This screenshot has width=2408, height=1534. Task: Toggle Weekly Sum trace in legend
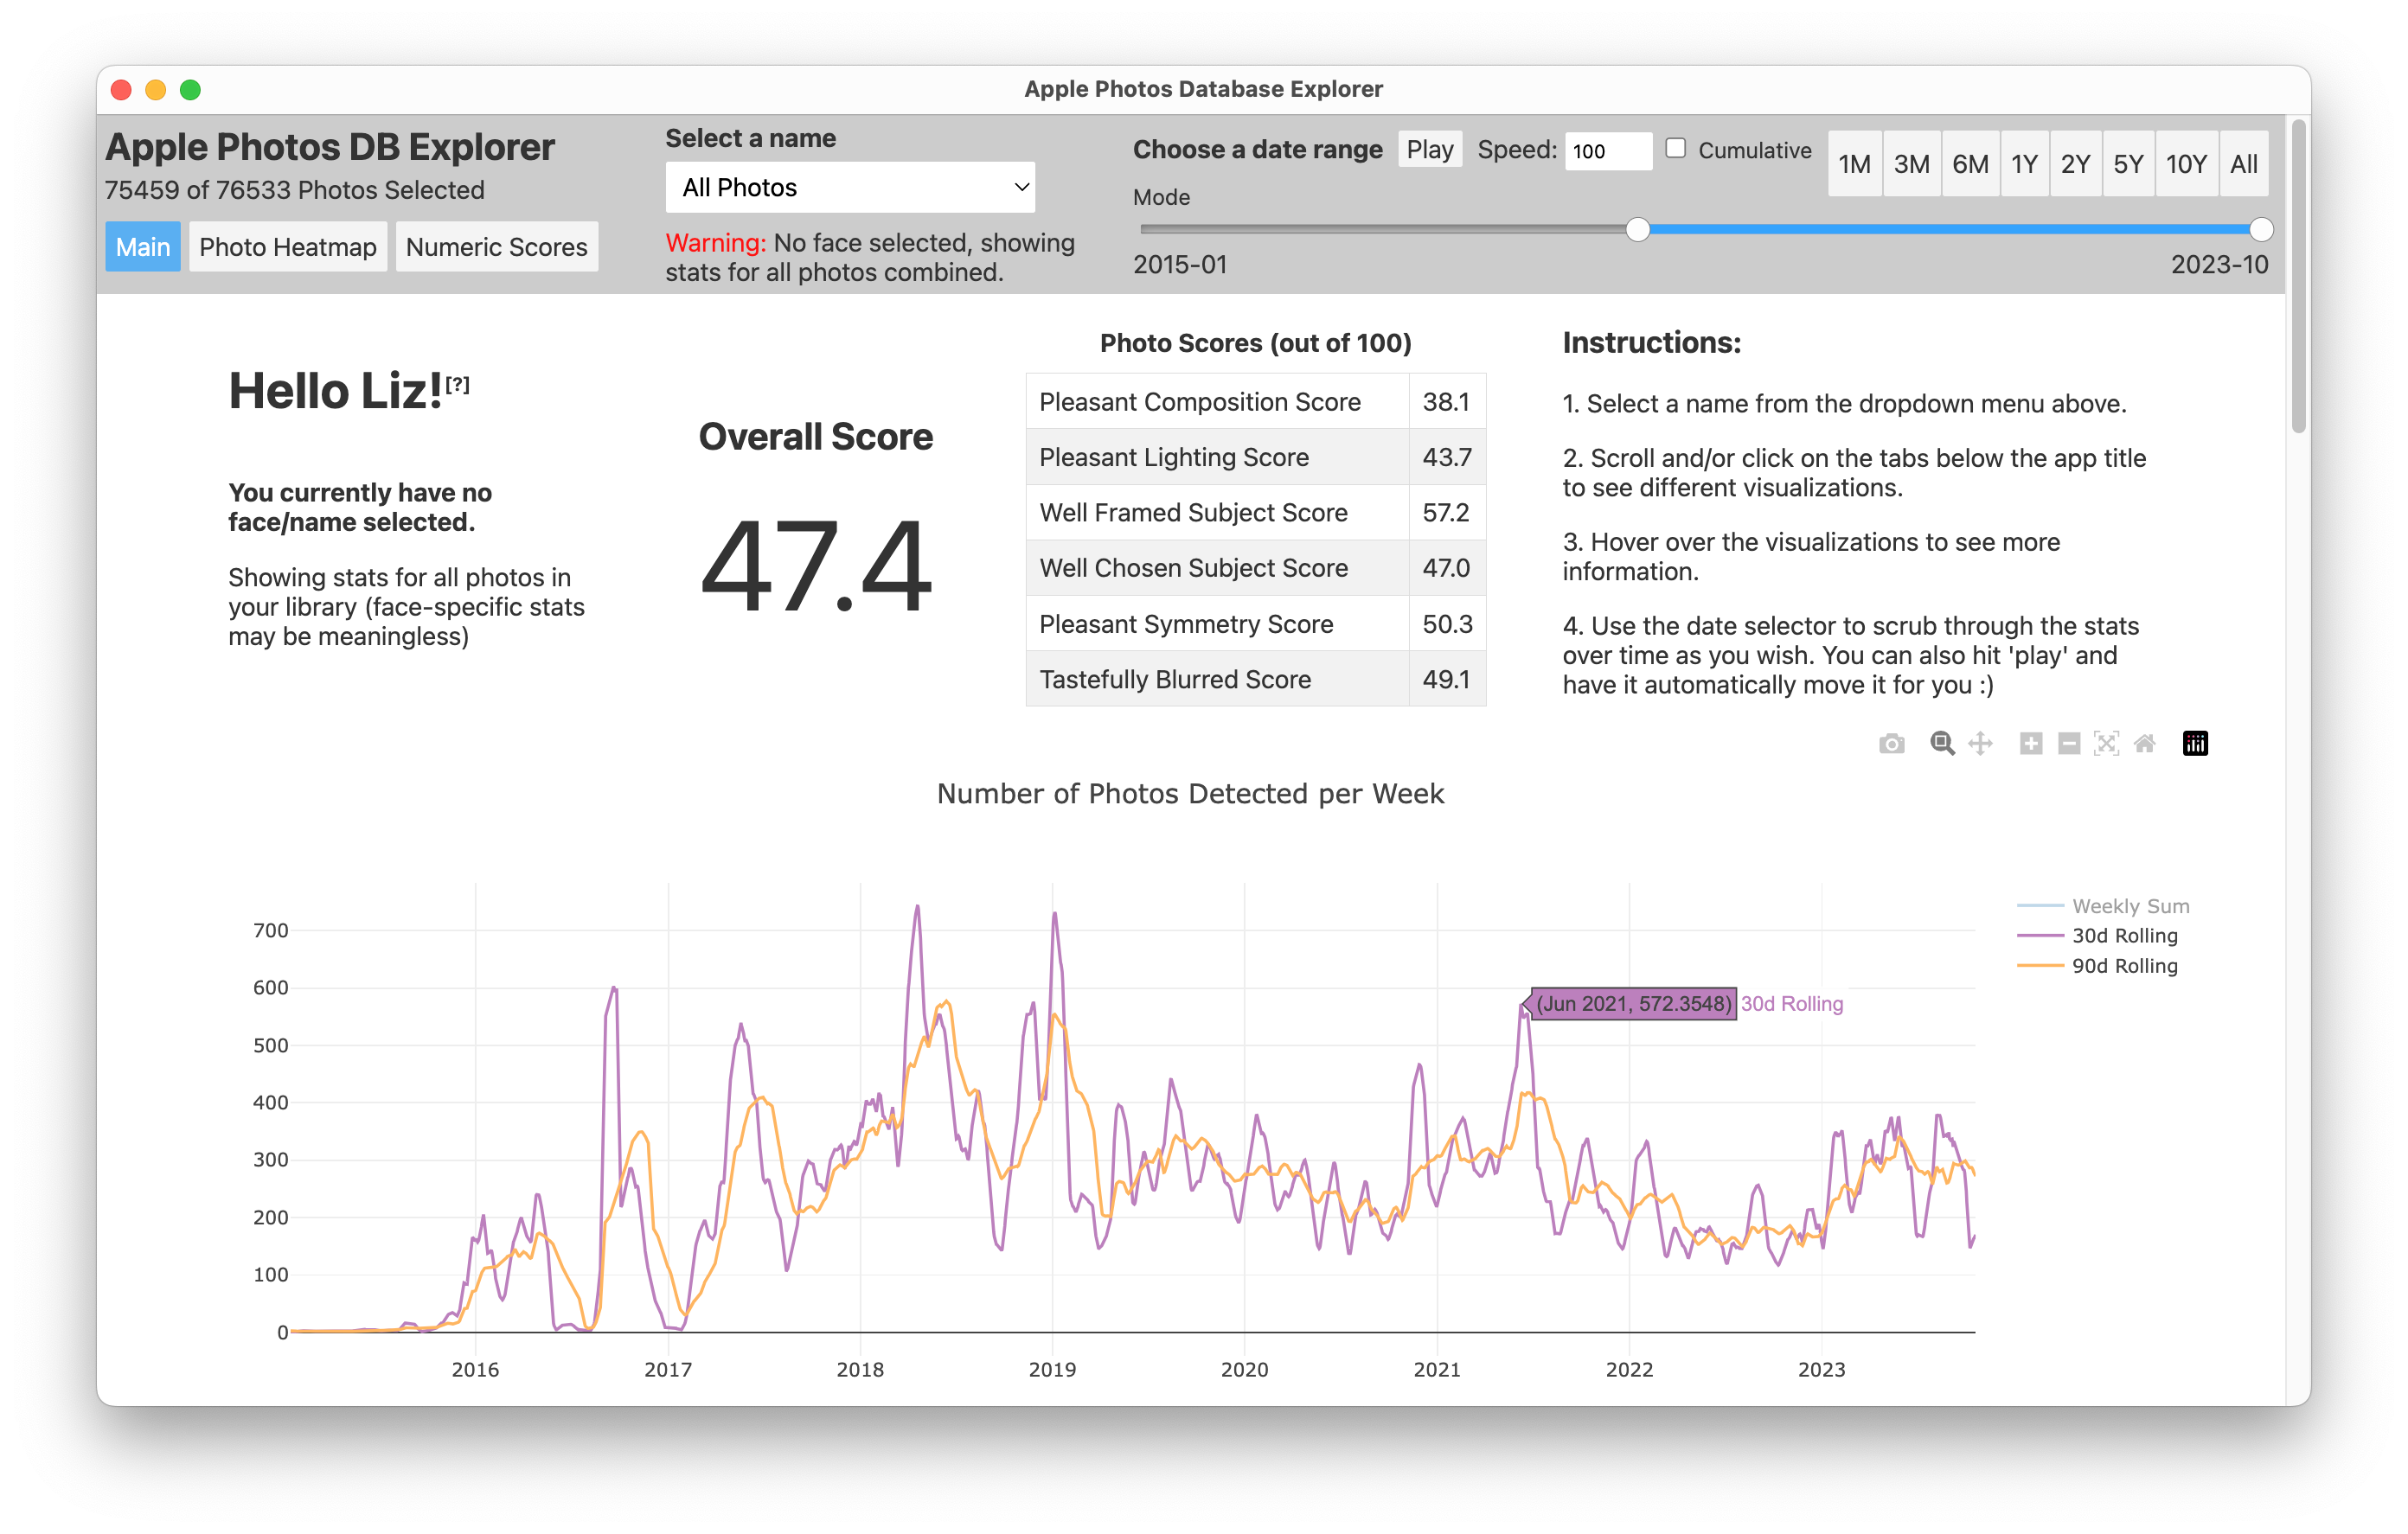point(2129,906)
